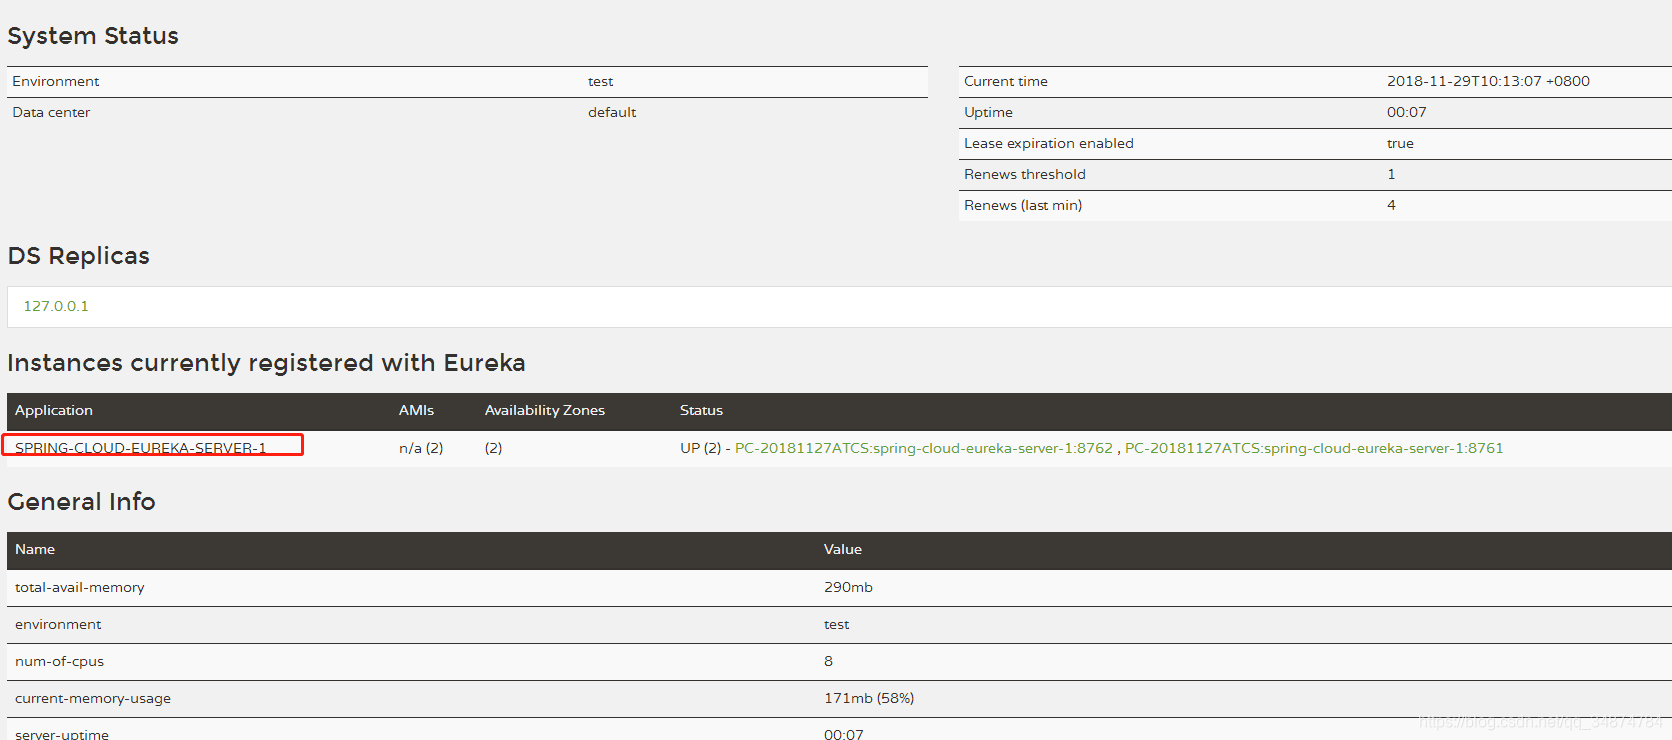The height and width of the screenshot is (740, 1672).
Task: Click the 'test' value in General Info
Action: (836, 624)
